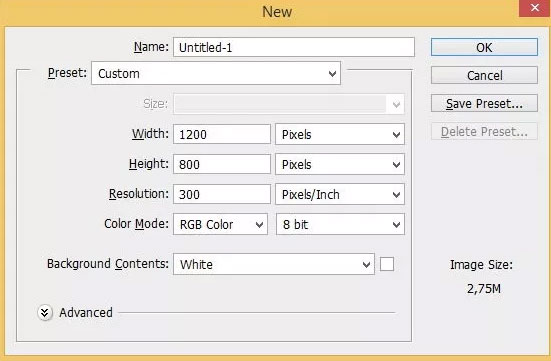
Task: Open the Background Contents White dropdown
Action: (x=274, y=264)
